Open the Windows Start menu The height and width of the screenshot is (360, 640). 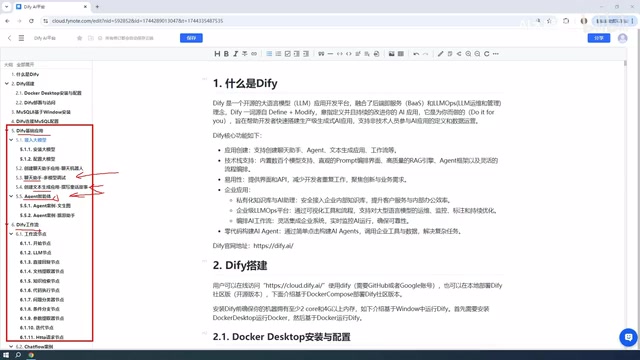click(x=6, y=355)
